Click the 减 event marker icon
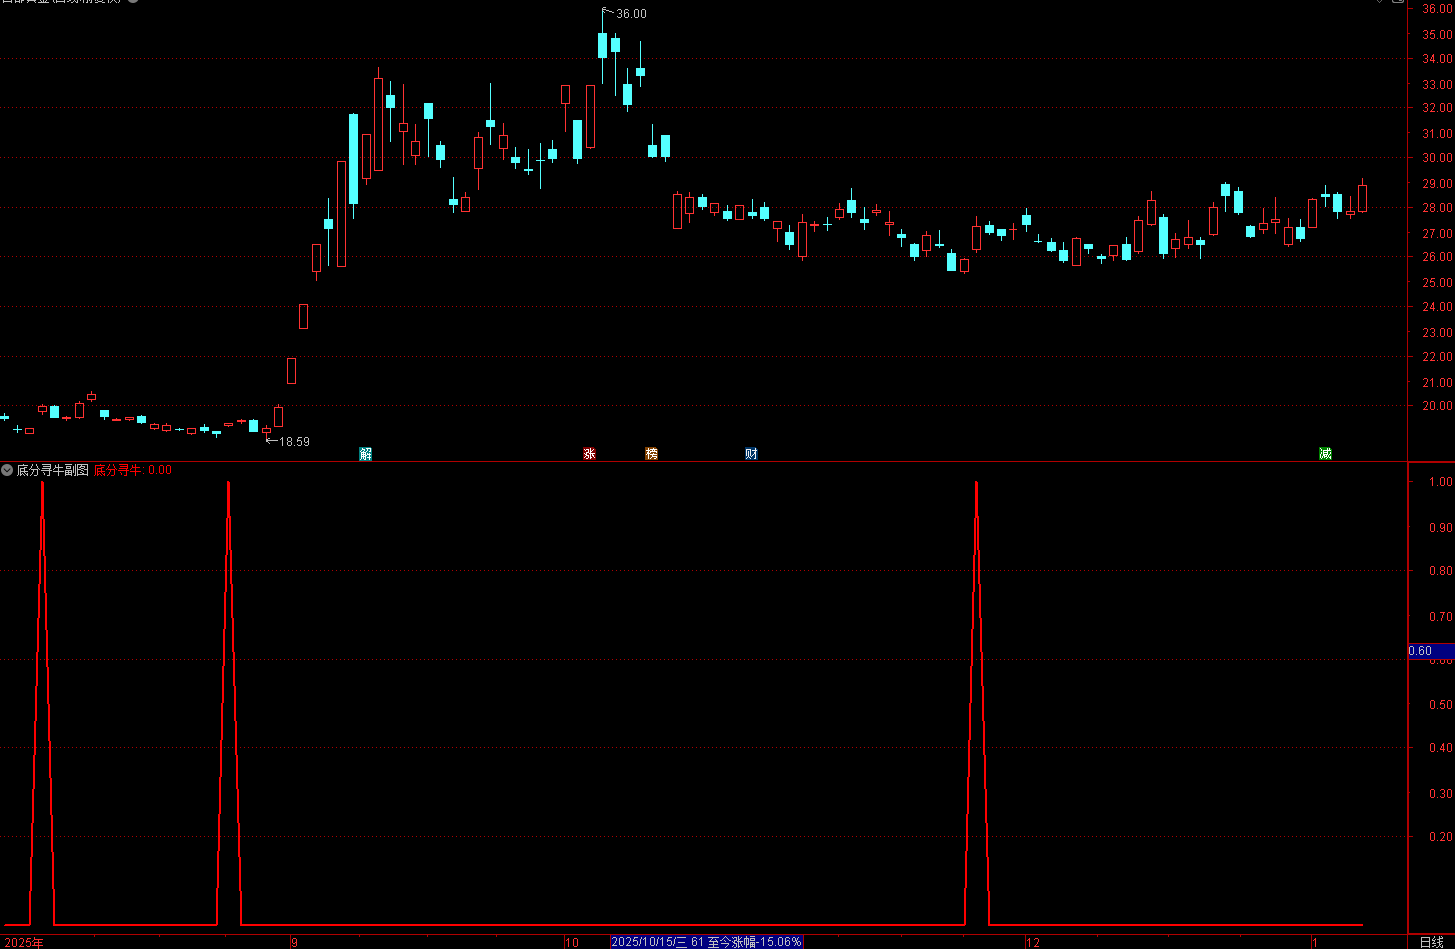 coord(1326,454)
